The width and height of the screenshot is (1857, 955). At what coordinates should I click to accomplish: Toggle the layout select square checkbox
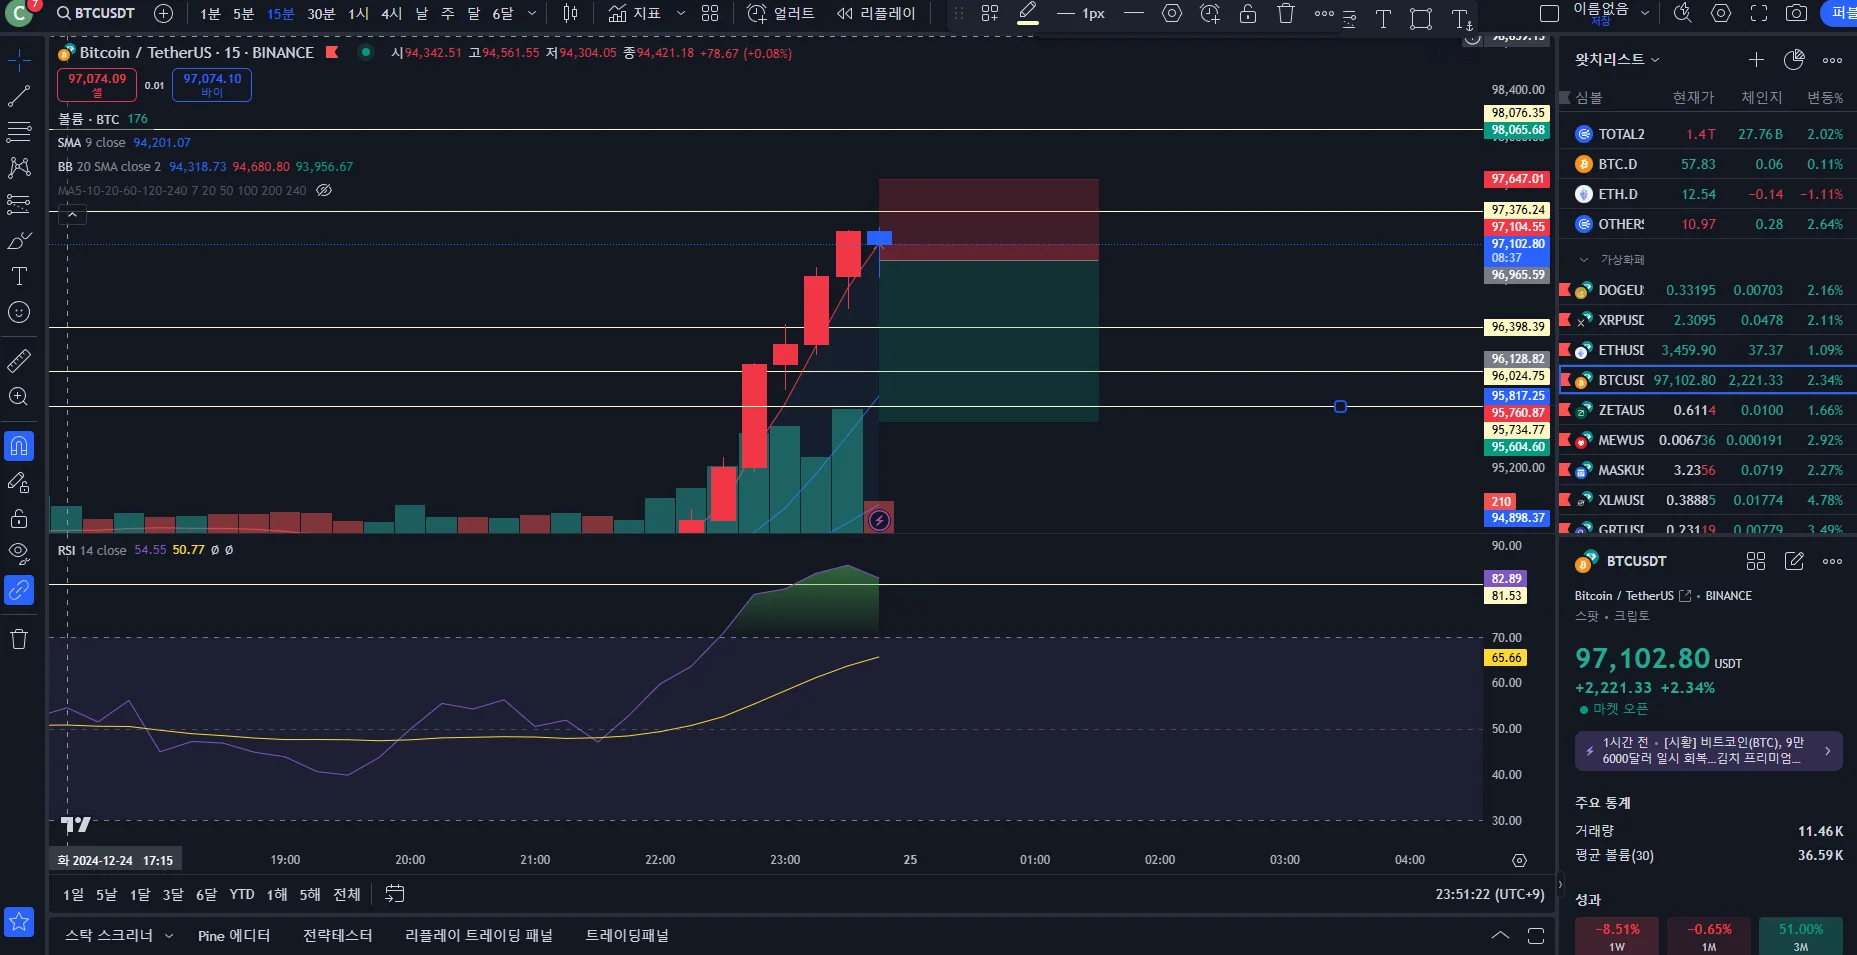[1549, 14]
